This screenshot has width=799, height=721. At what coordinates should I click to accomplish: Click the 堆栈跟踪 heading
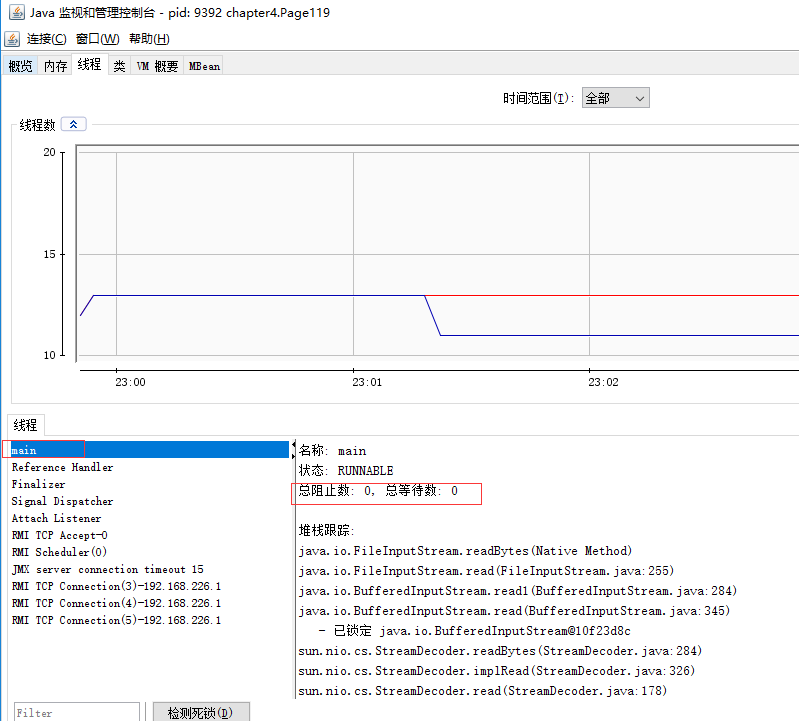pyautogui.click(x=326, y=530)
